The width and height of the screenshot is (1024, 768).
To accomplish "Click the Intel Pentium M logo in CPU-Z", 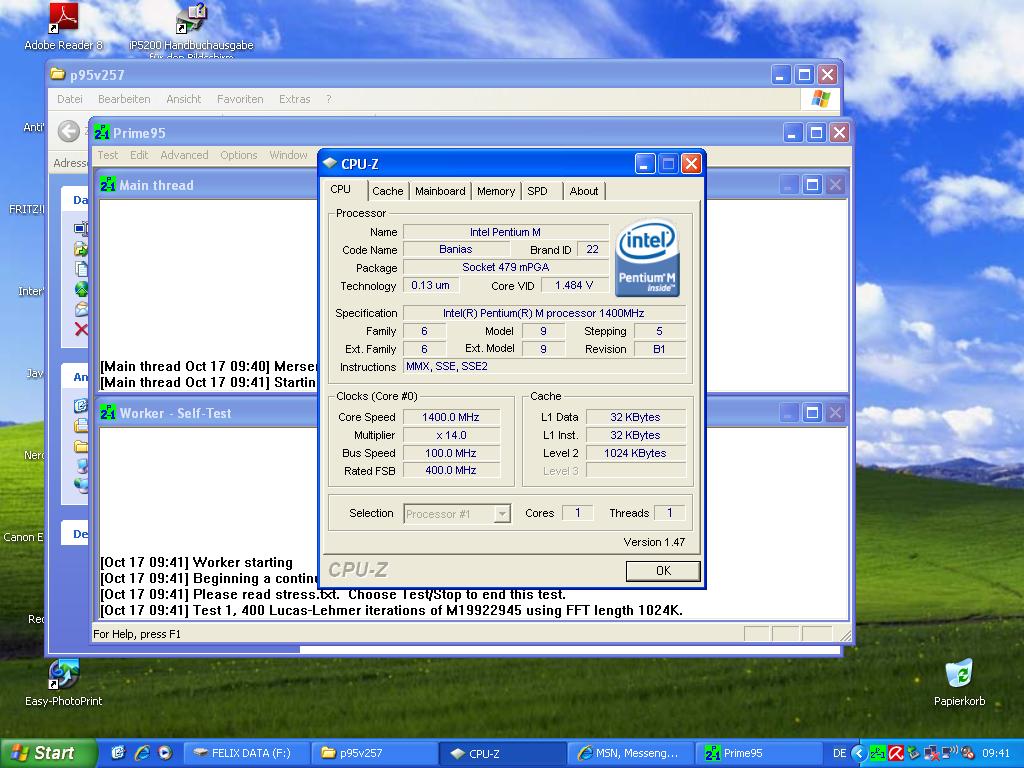I will 647,258.
